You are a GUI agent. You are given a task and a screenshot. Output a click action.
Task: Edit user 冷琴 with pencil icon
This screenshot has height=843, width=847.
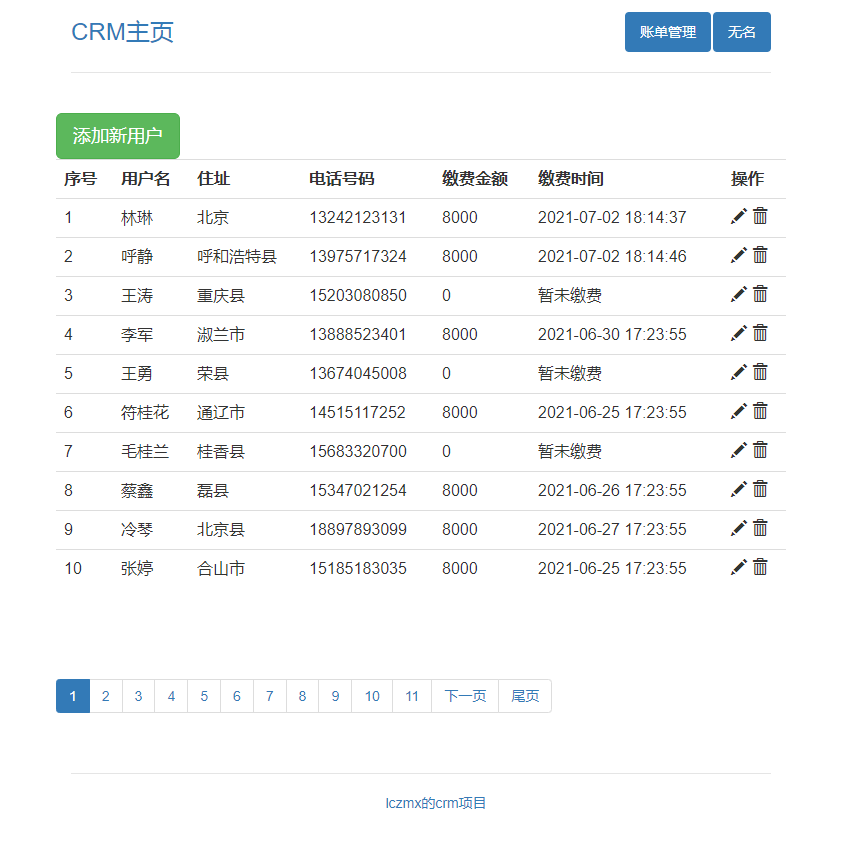tap(738, 528)
